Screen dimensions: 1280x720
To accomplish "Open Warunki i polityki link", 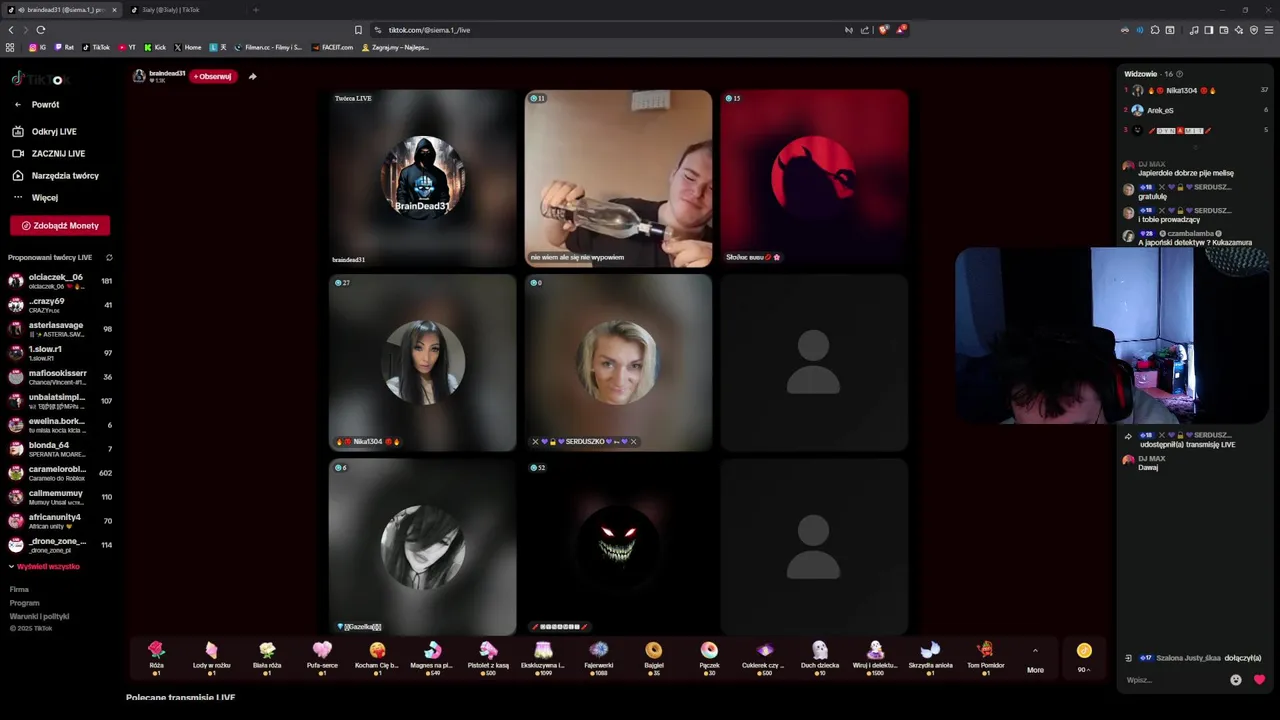I will pyautogui.click(x=39, y=616).
